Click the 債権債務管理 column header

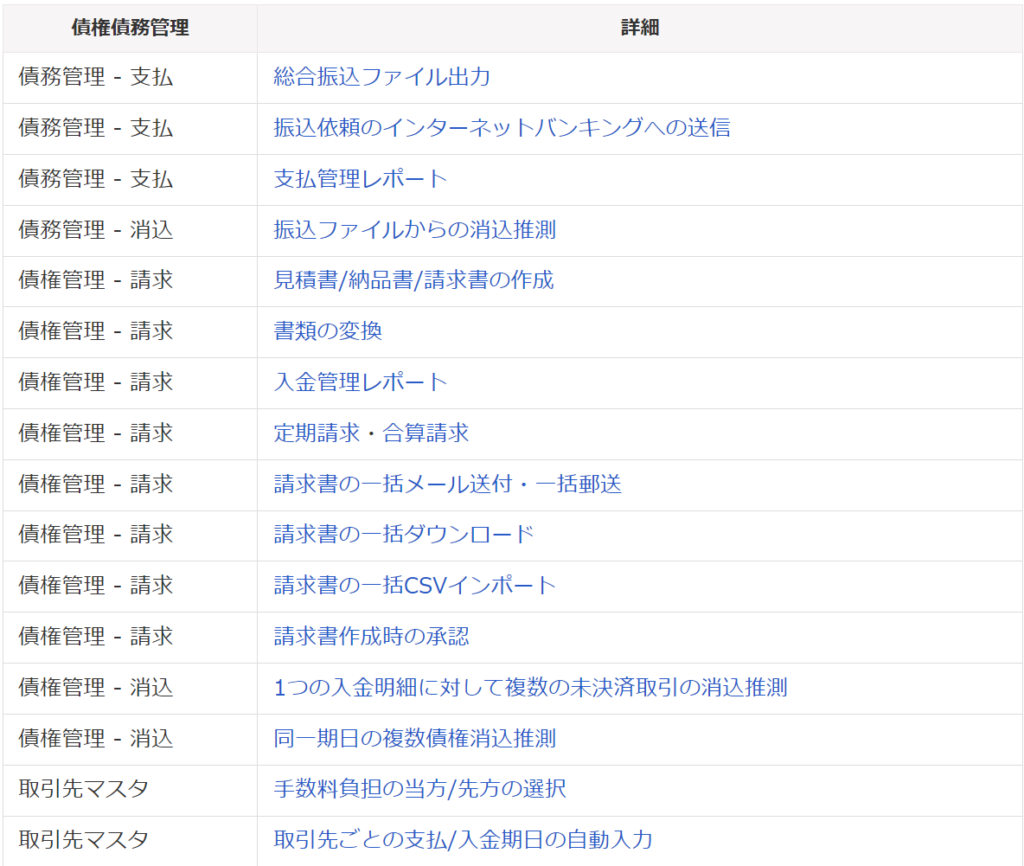[x=130, y=27]
